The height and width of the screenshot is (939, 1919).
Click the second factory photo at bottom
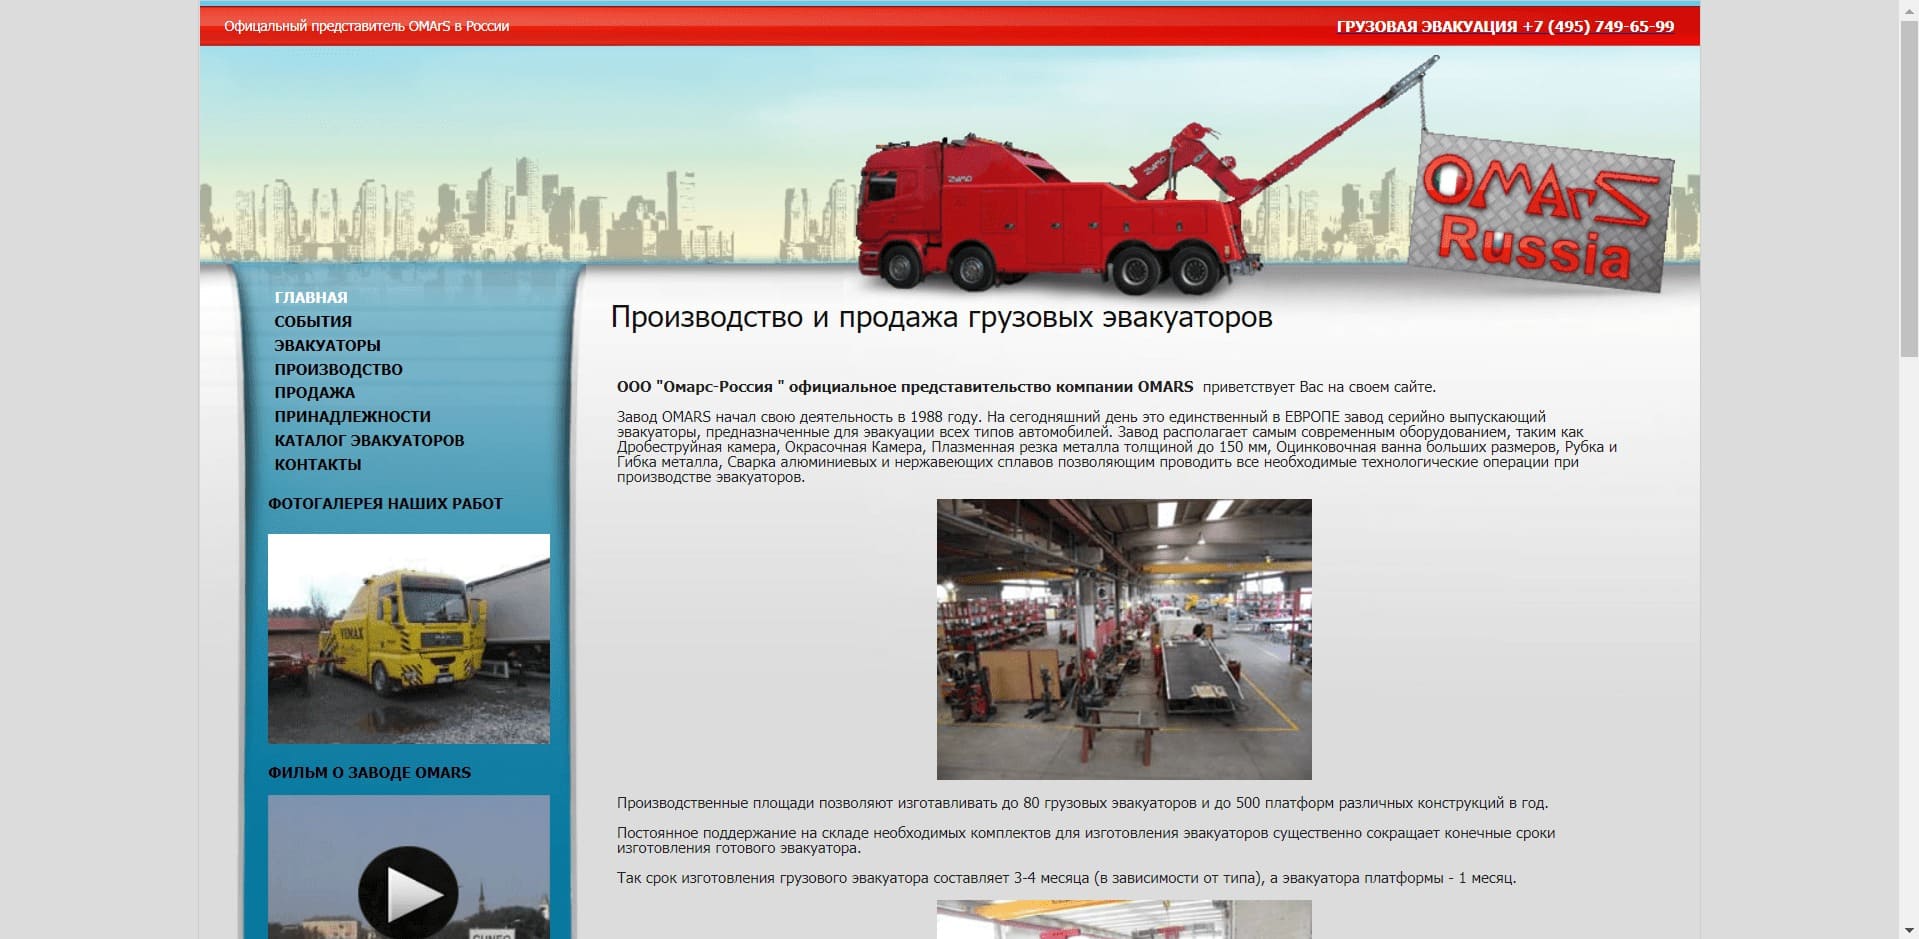(1124, 920)
